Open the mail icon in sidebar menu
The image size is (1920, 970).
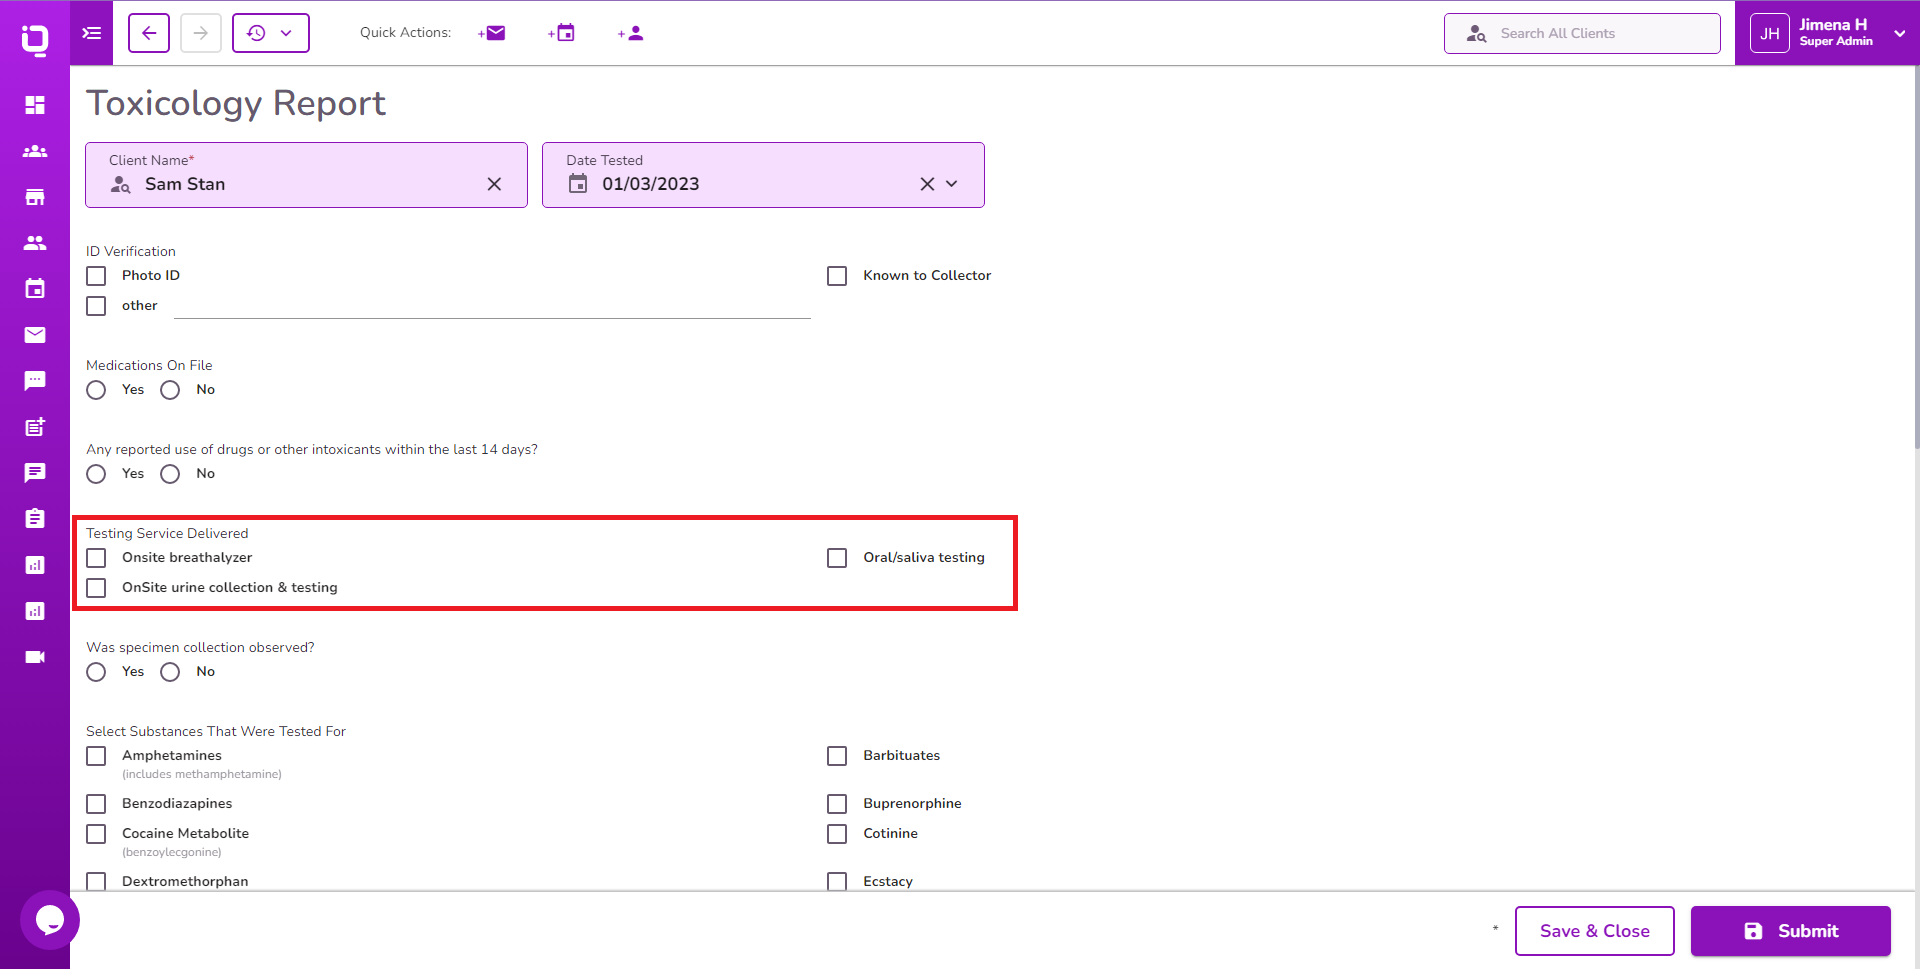coord(35,335)
